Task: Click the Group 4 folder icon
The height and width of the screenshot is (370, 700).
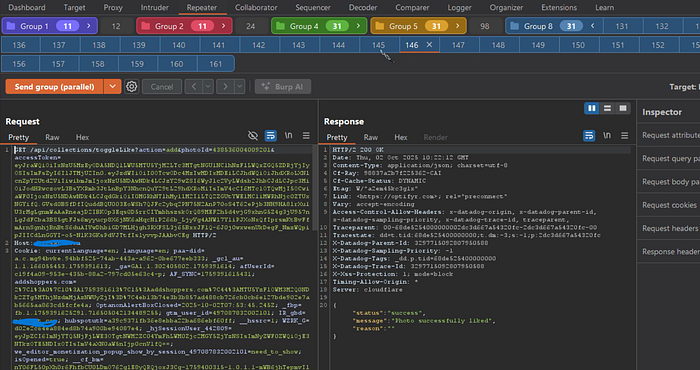Action: tap(280, 26)
